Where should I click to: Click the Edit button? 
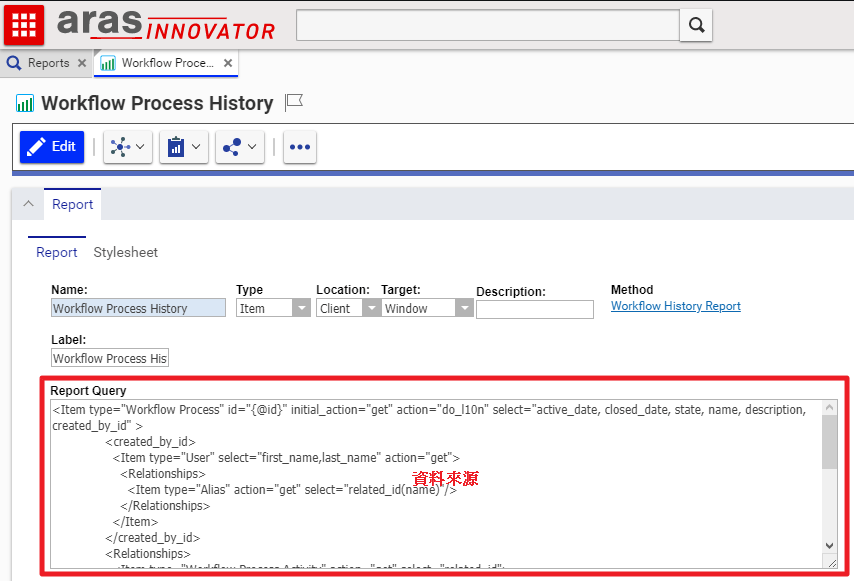52,147
